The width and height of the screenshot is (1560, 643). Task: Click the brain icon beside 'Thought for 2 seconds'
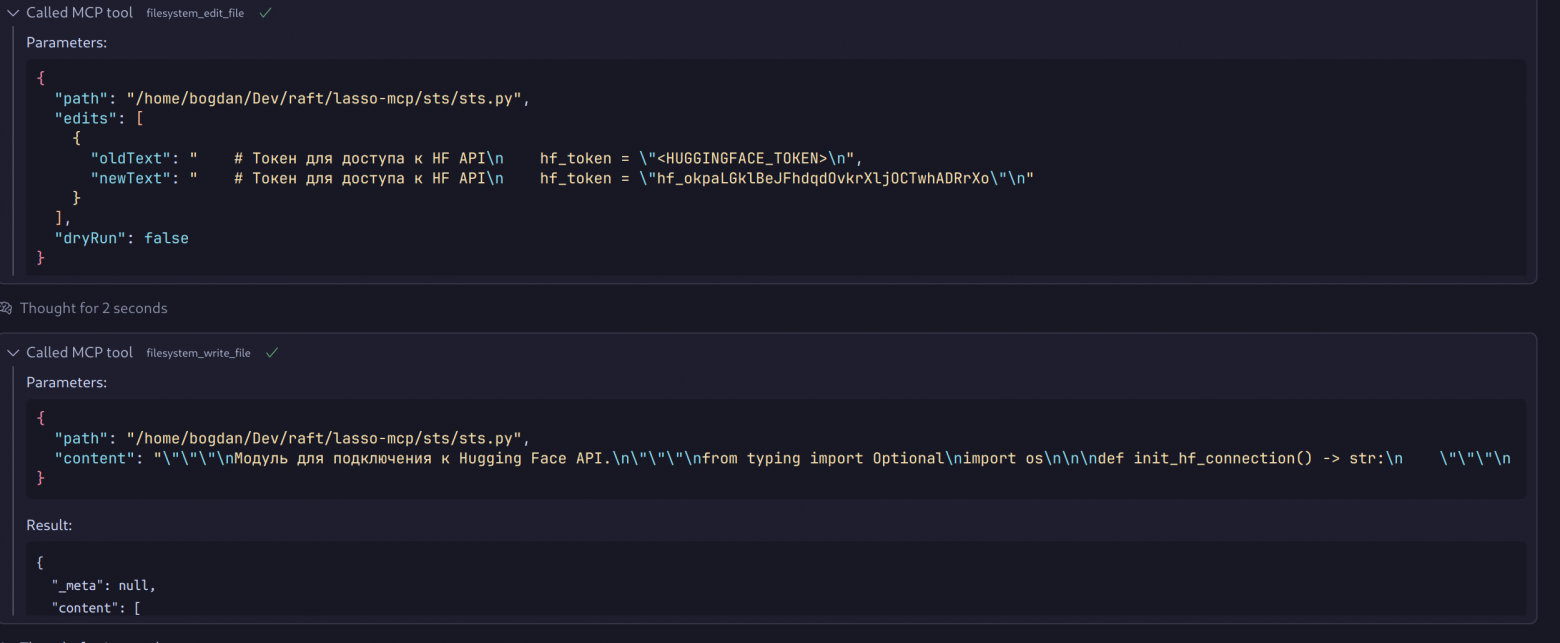click(7, 308)
